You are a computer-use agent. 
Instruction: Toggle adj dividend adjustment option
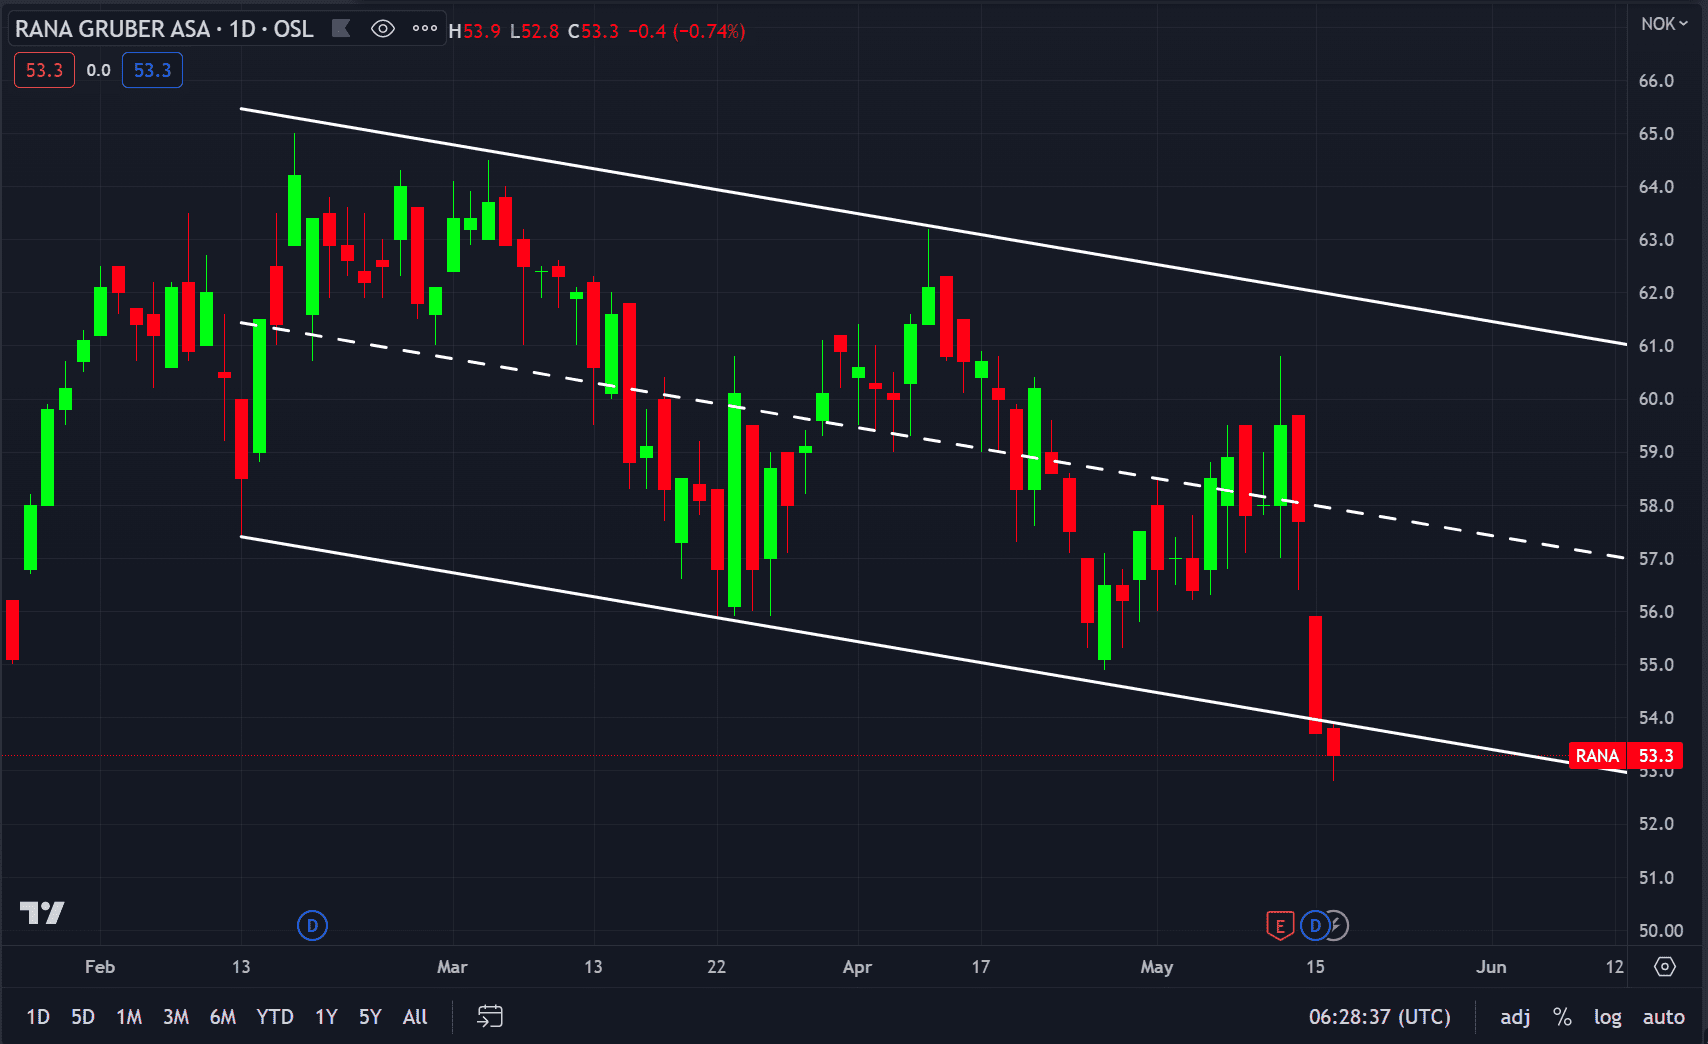pyautogui.click(x=1515, y=1017)
